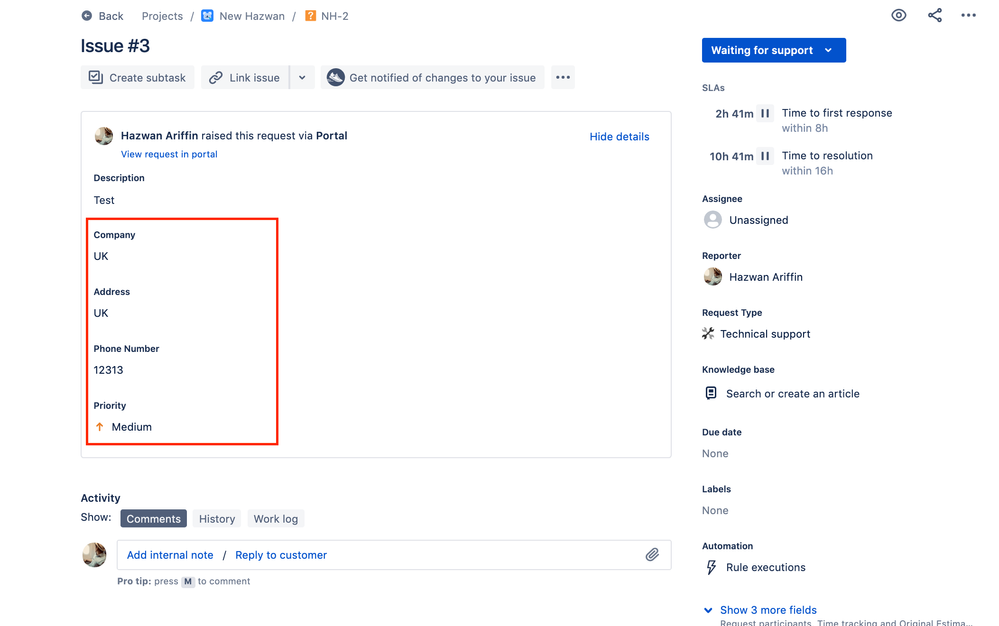Open NH-2 breadcrumb link
This screenshot has height=626, width=999.
coord(334,16)
